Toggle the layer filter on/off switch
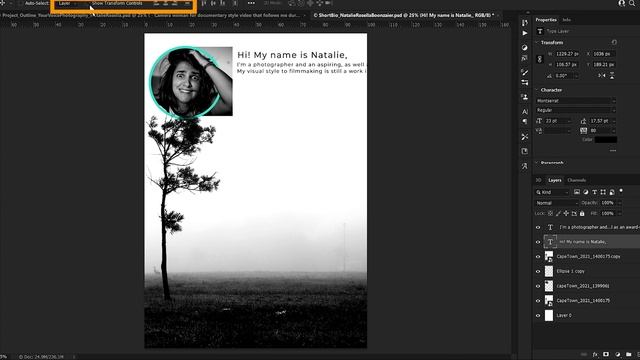This screenshot has width=640, height=360. [621, 191]
